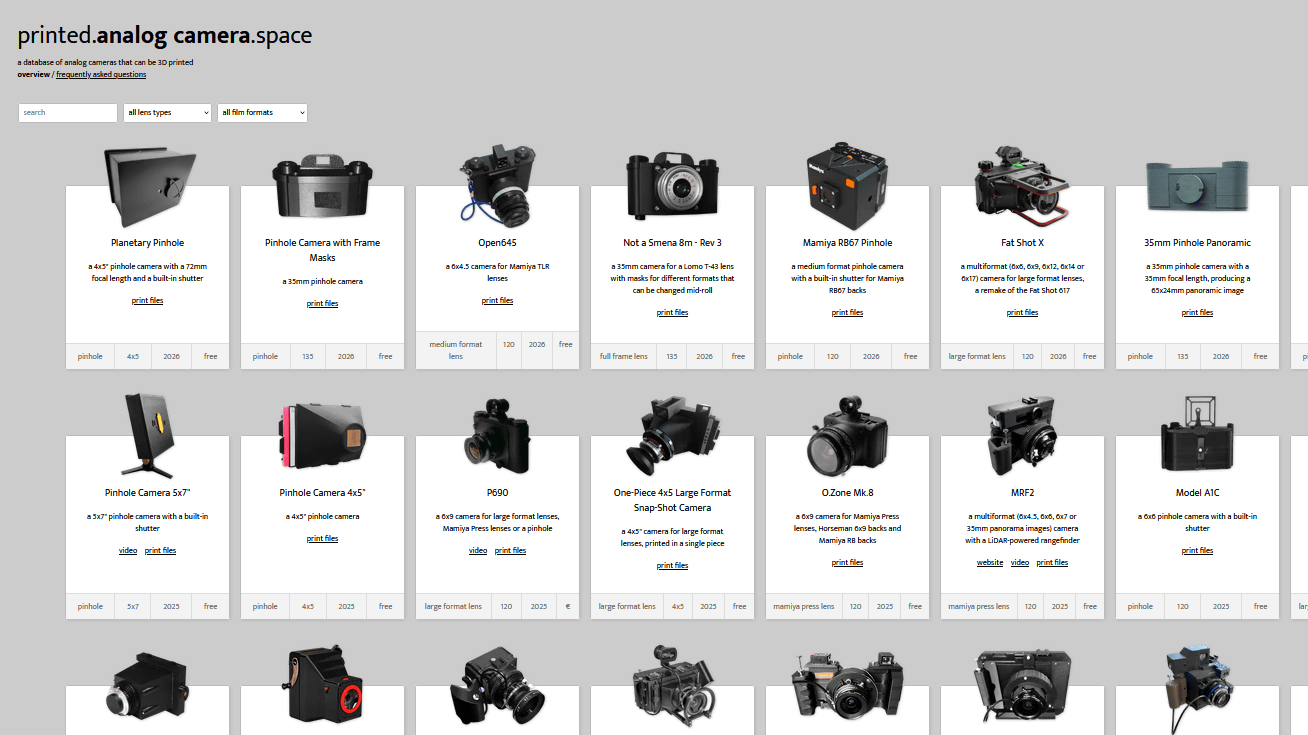This screenshot has height=735, width=1308.
Task: Open the "all lens types" dropdown
Action: pos(166,112)
